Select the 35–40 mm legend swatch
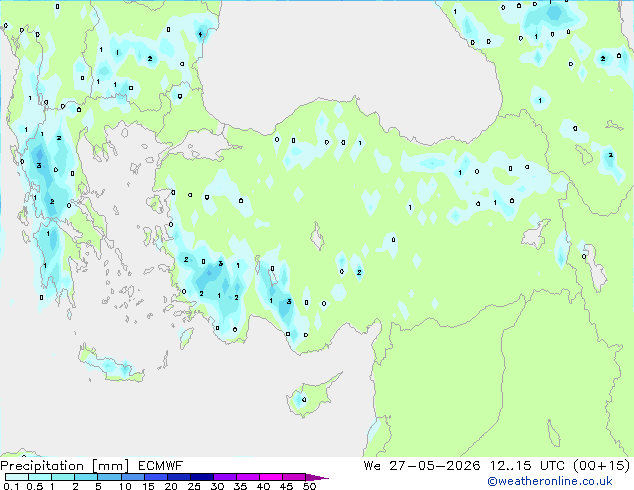The width and height of the screenshot is (634, 490). pyautogui.click(x=248, y=477)
